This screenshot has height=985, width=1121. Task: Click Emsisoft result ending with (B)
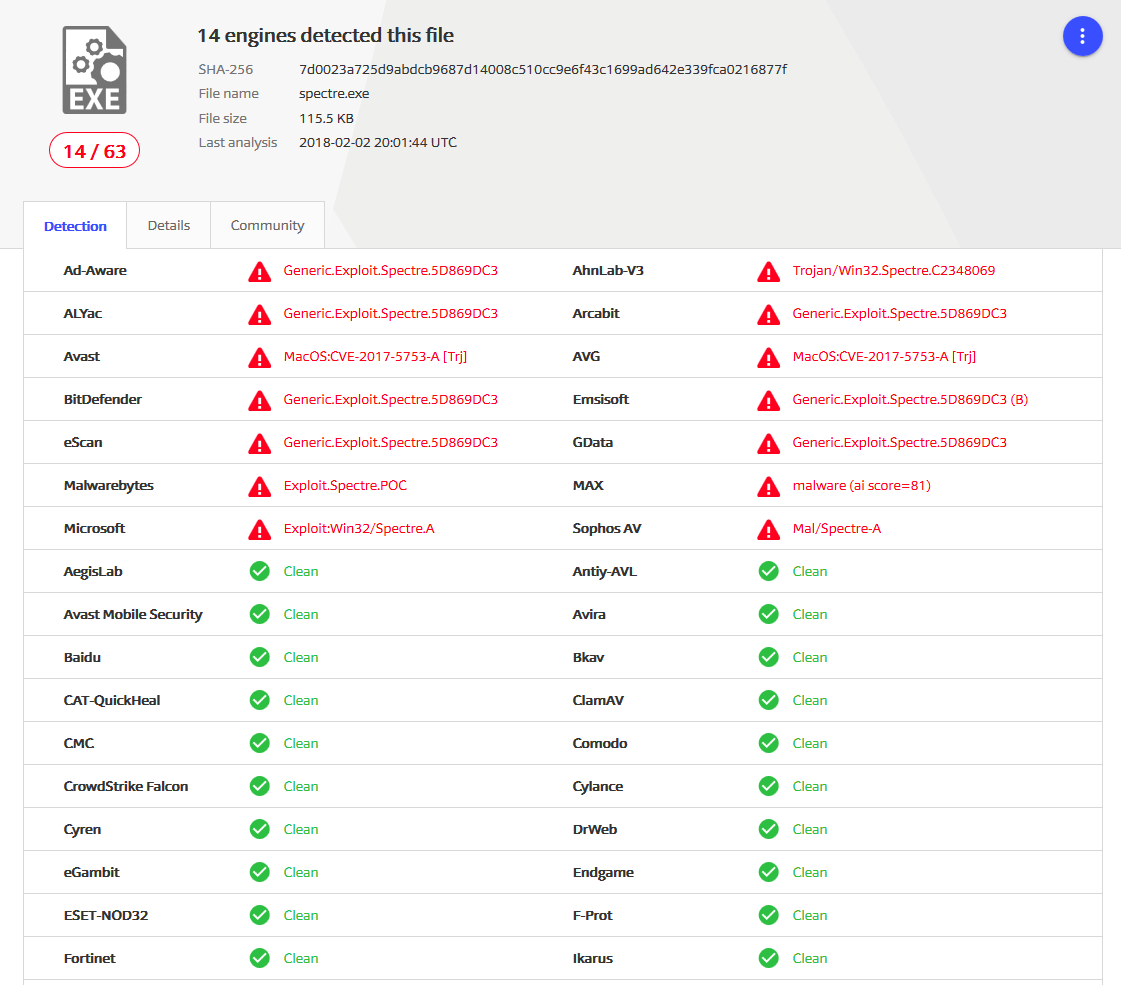pos(910,399)
